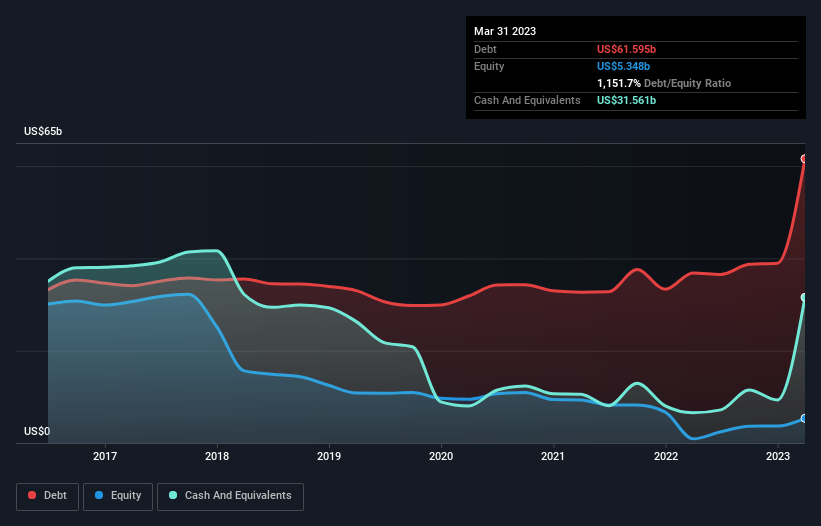The width and height of the screenshot is (821, 526).
Task: Click the US$65b y-axis label
Action: (x=43, y=131)
